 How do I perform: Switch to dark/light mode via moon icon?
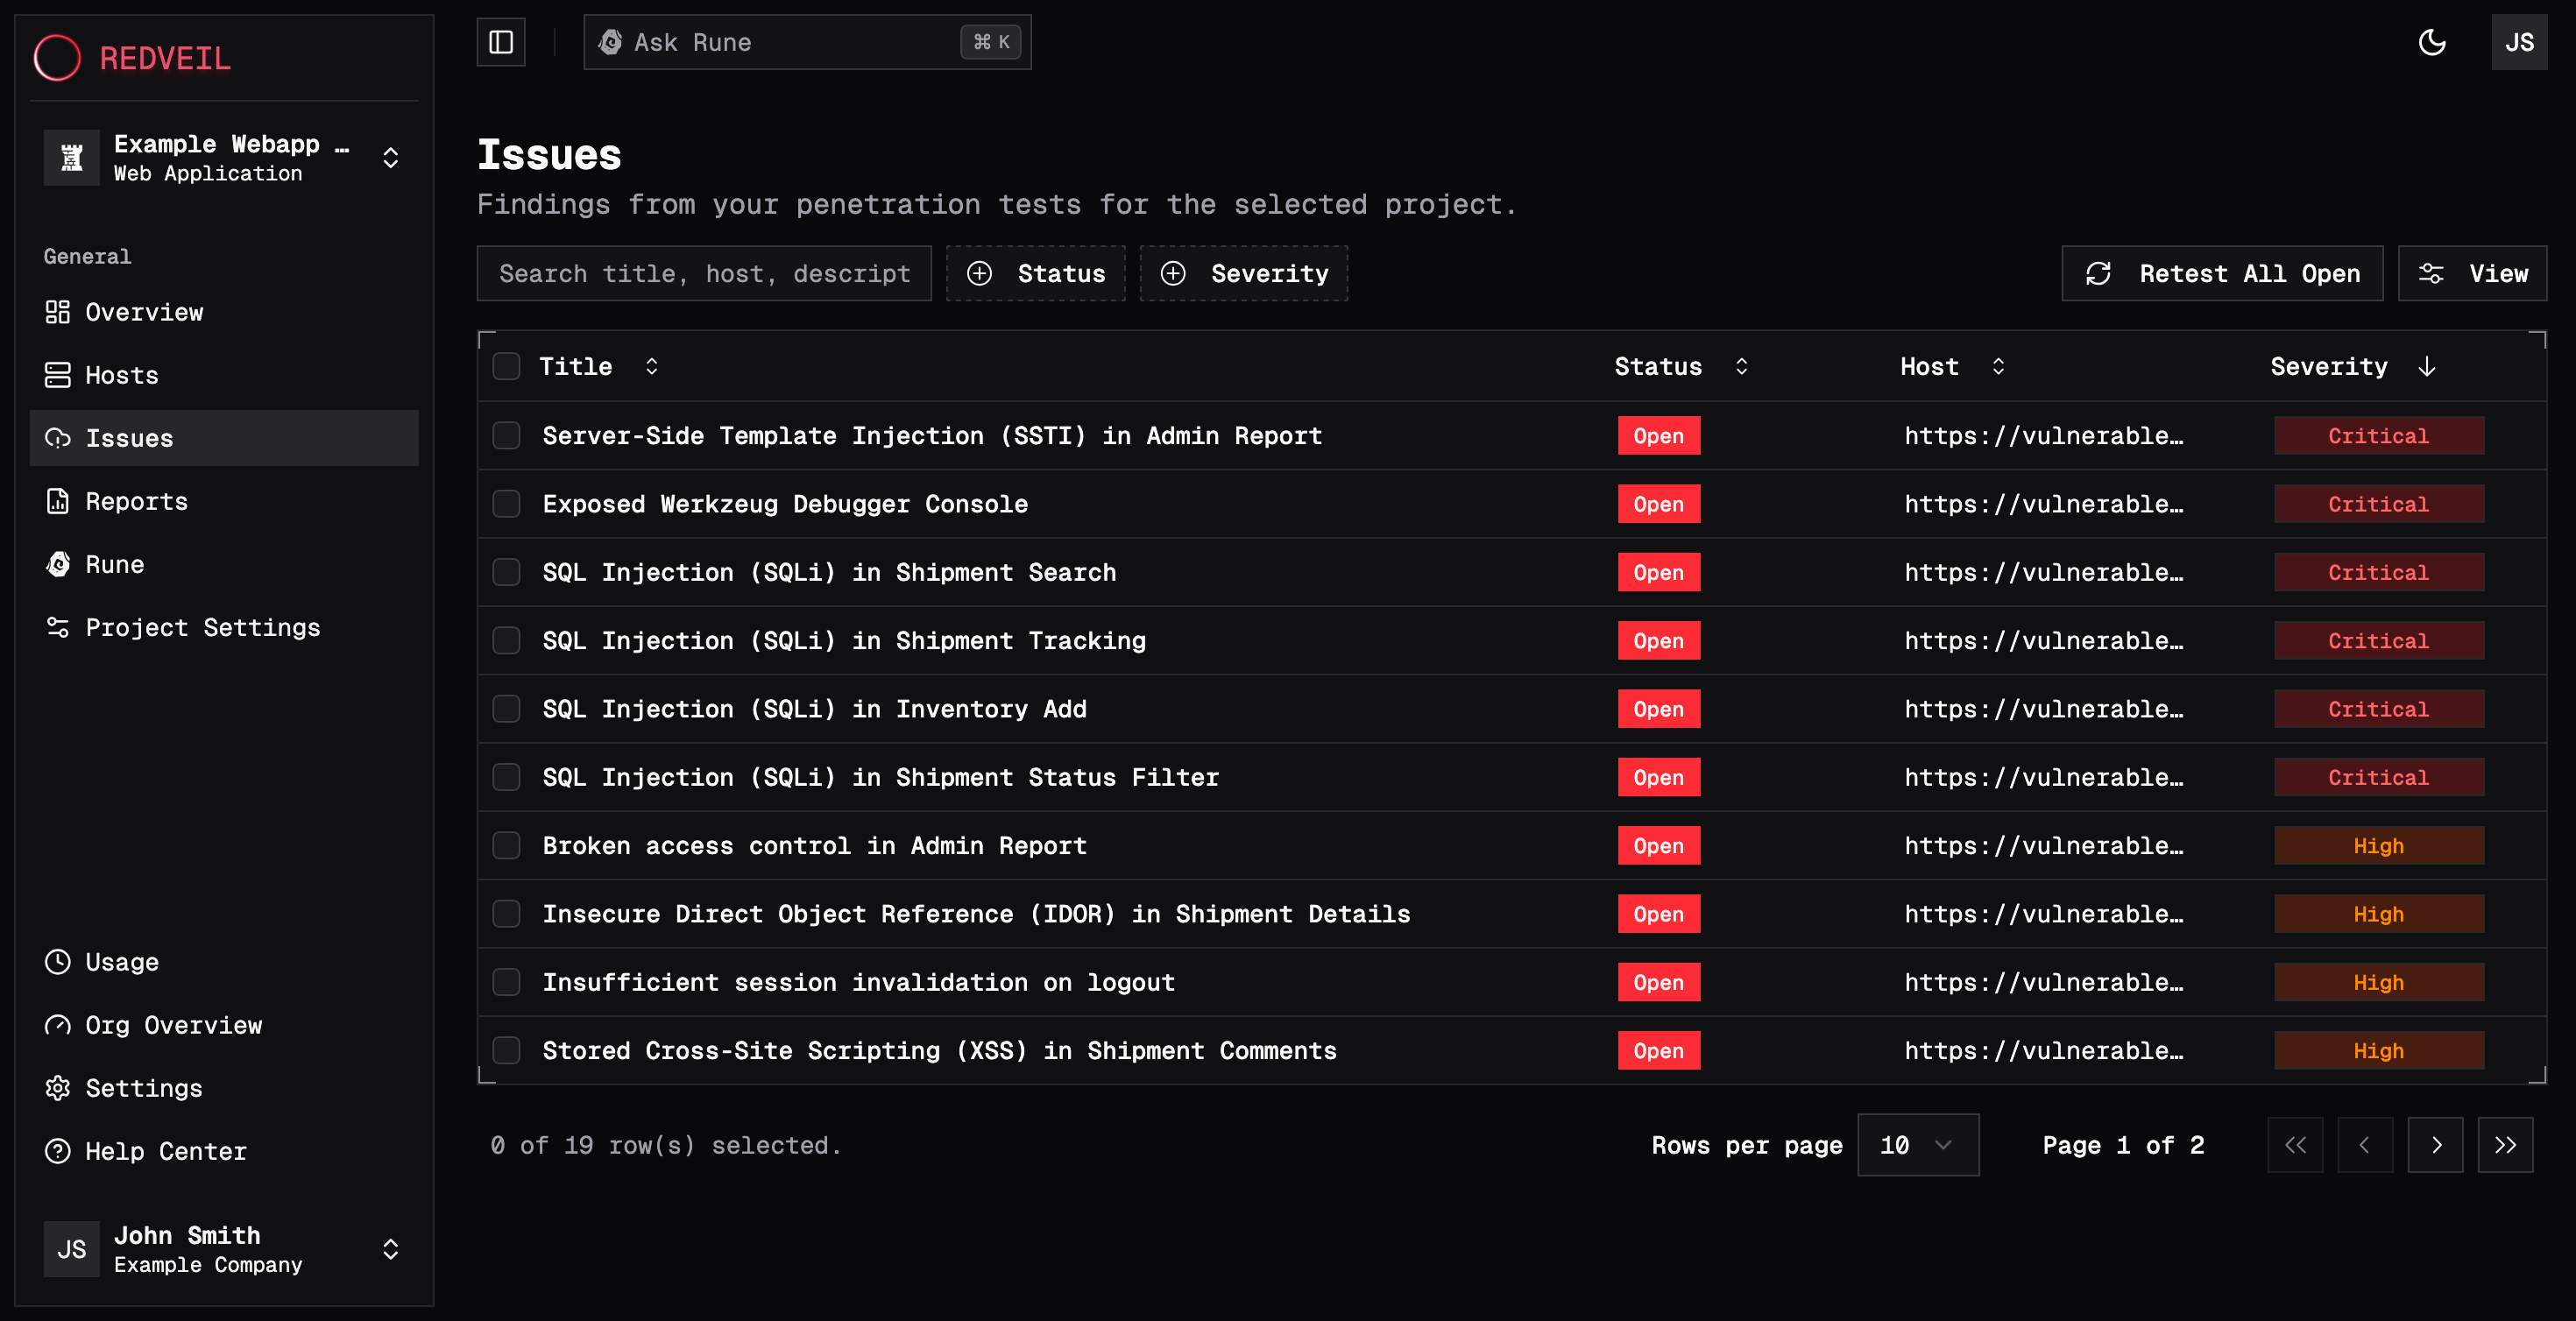click(x=2433, y=42)
